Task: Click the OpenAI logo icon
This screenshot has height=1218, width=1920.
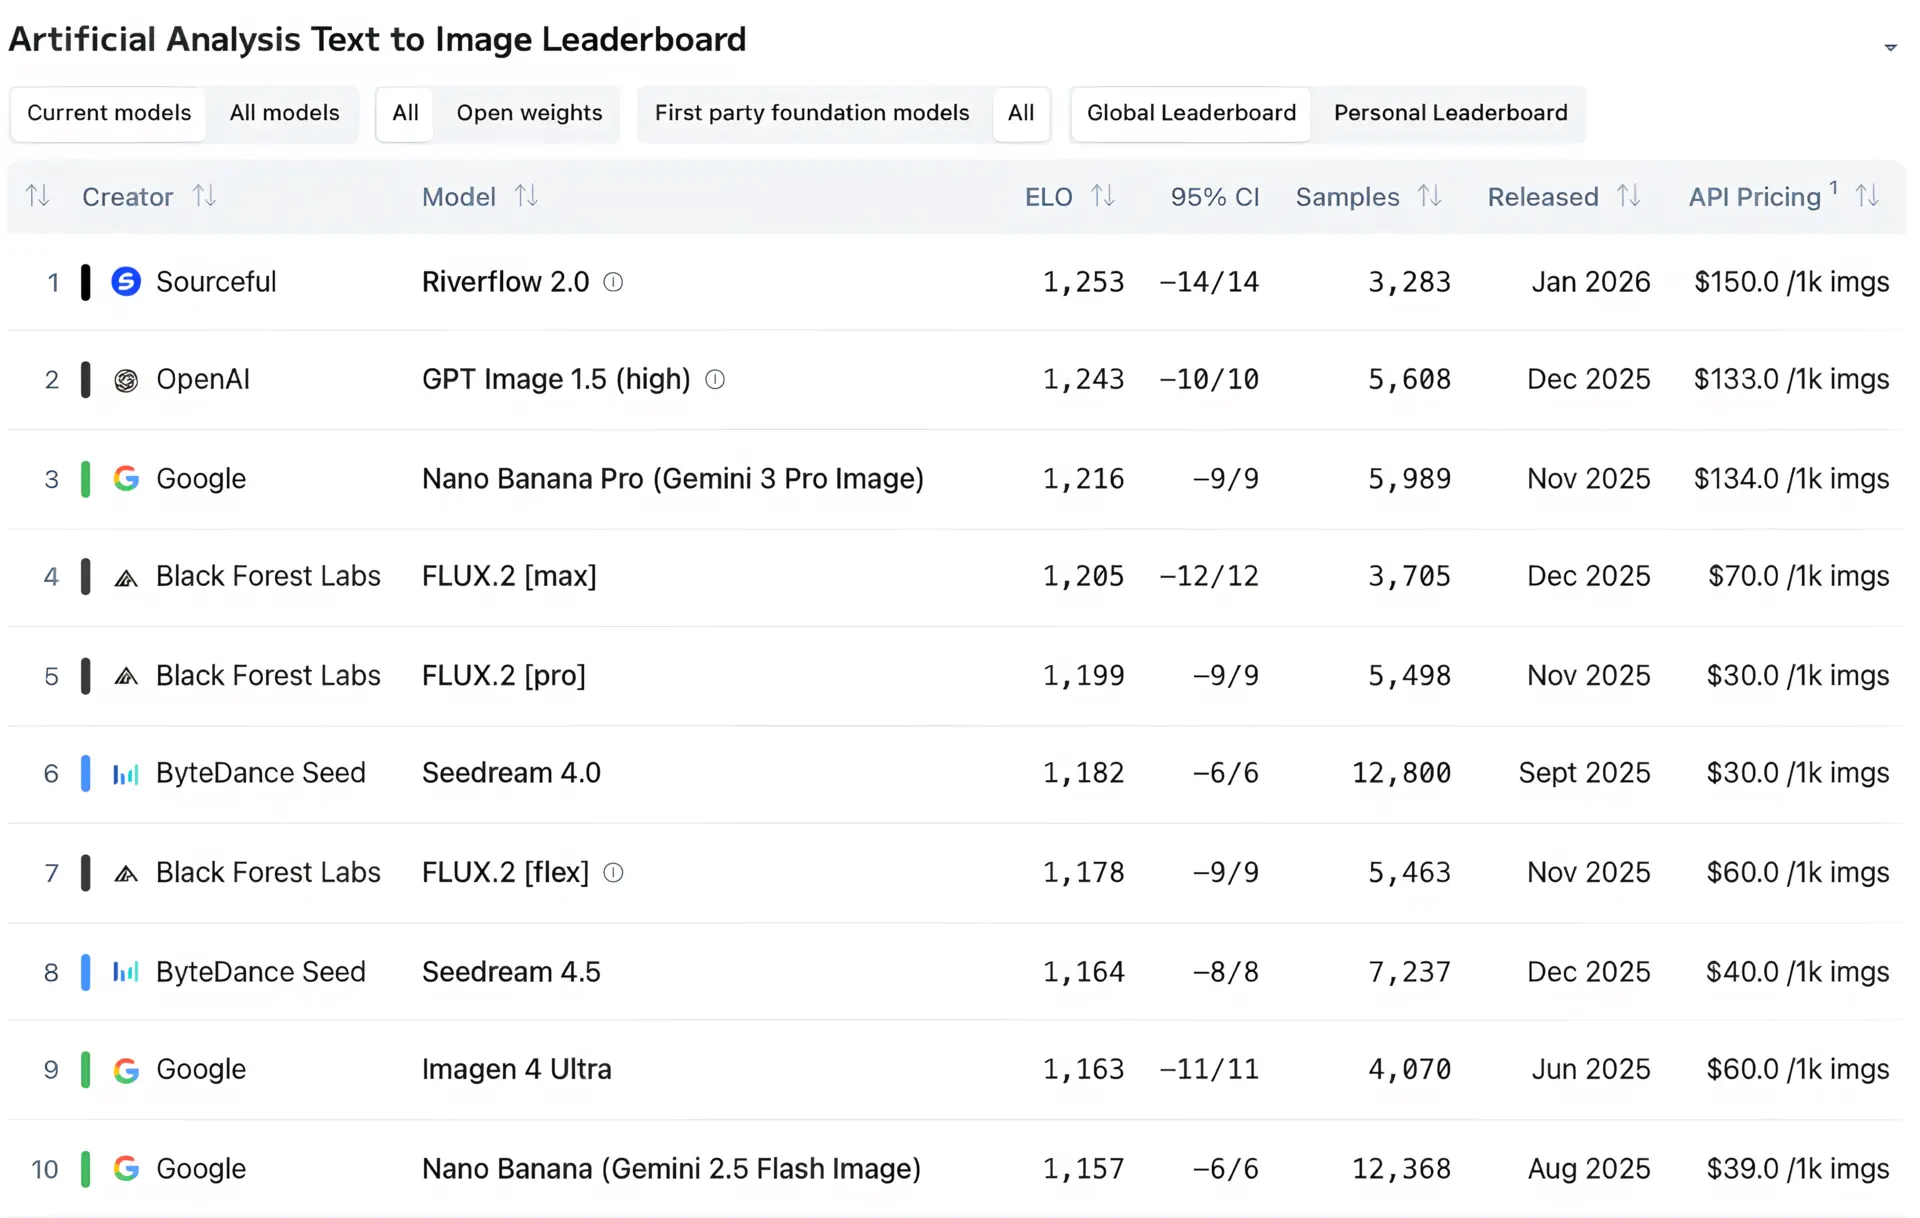Action: 126,380
